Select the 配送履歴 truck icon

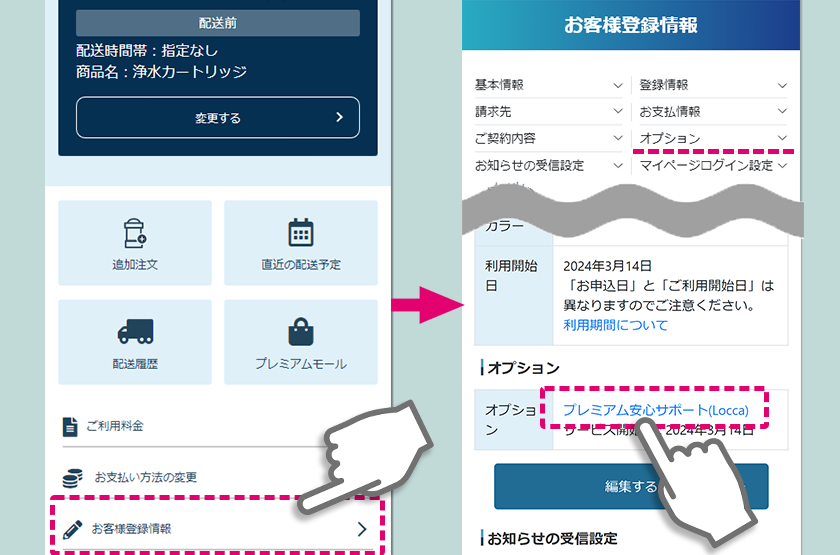click(135, 331)
